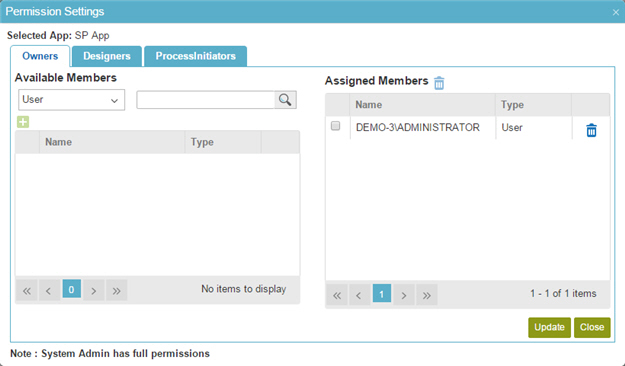Viewport: 625px width, 366px height.
Task: Check the DEMO-3\ADMINISTRATOR row checkbox
Action: [x=336, y=126]
